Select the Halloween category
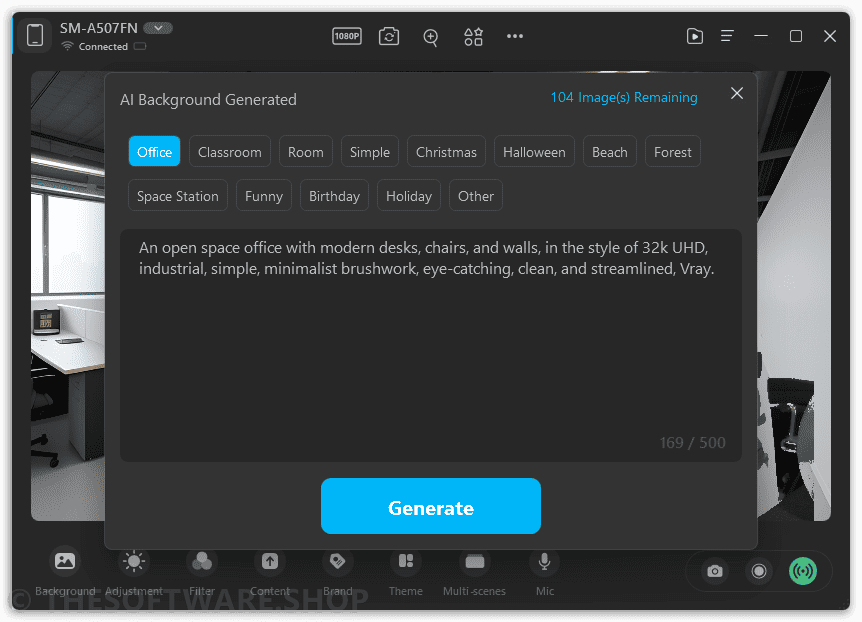The image size is (862, 622). tap(534, 152)
